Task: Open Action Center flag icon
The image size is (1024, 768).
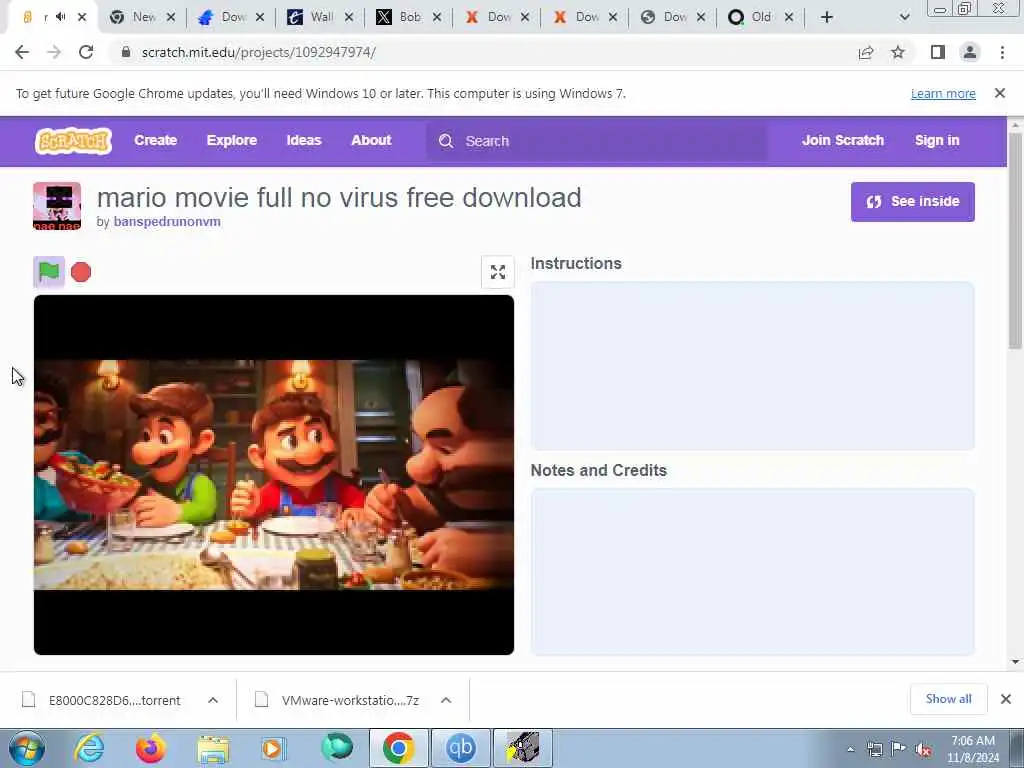Action: click(899, 749)
